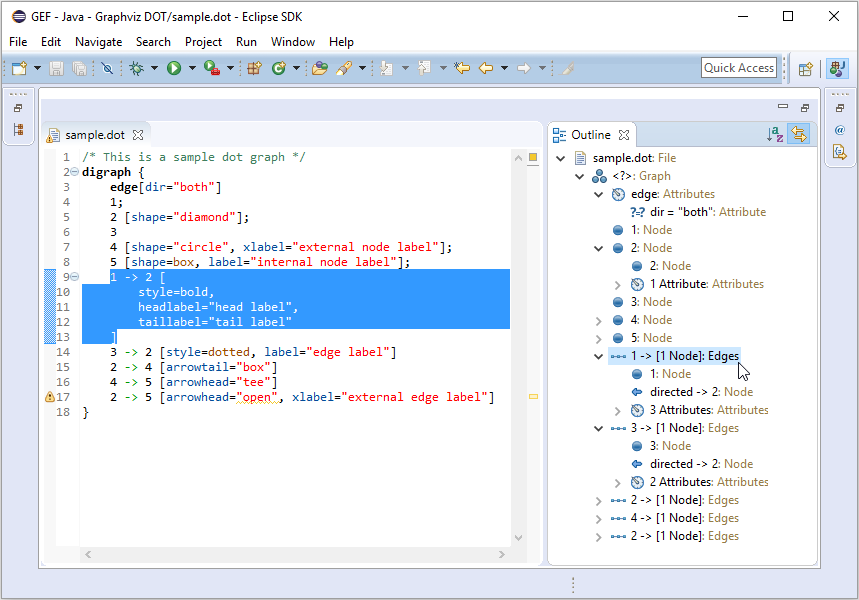
Task: Click the Previous Annotation icon
Action: 425,68
